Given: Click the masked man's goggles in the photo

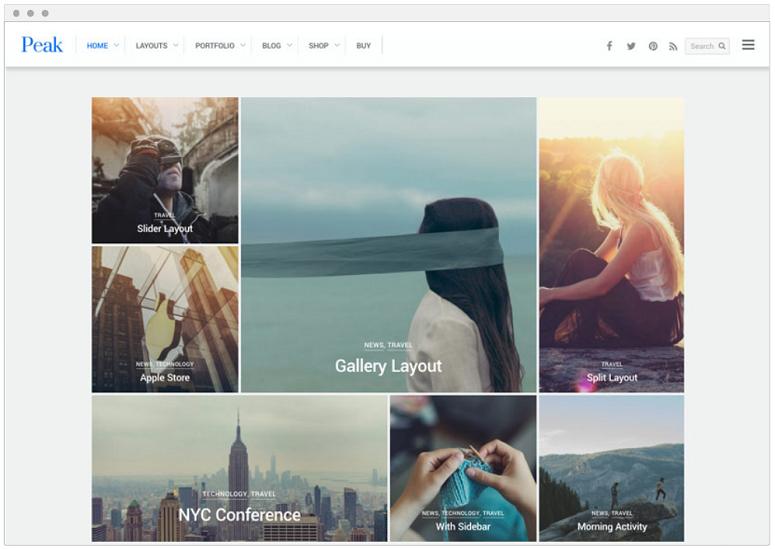Looking at the screenshot, I should (x=168, y=151).
